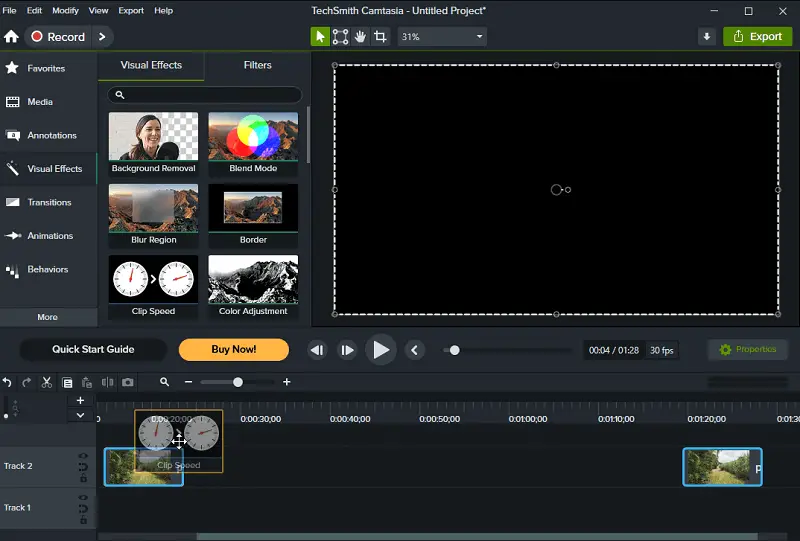Zoom out timeline with minus button
Viewport: 800px width, 541px height.
[x=188, y=382]
